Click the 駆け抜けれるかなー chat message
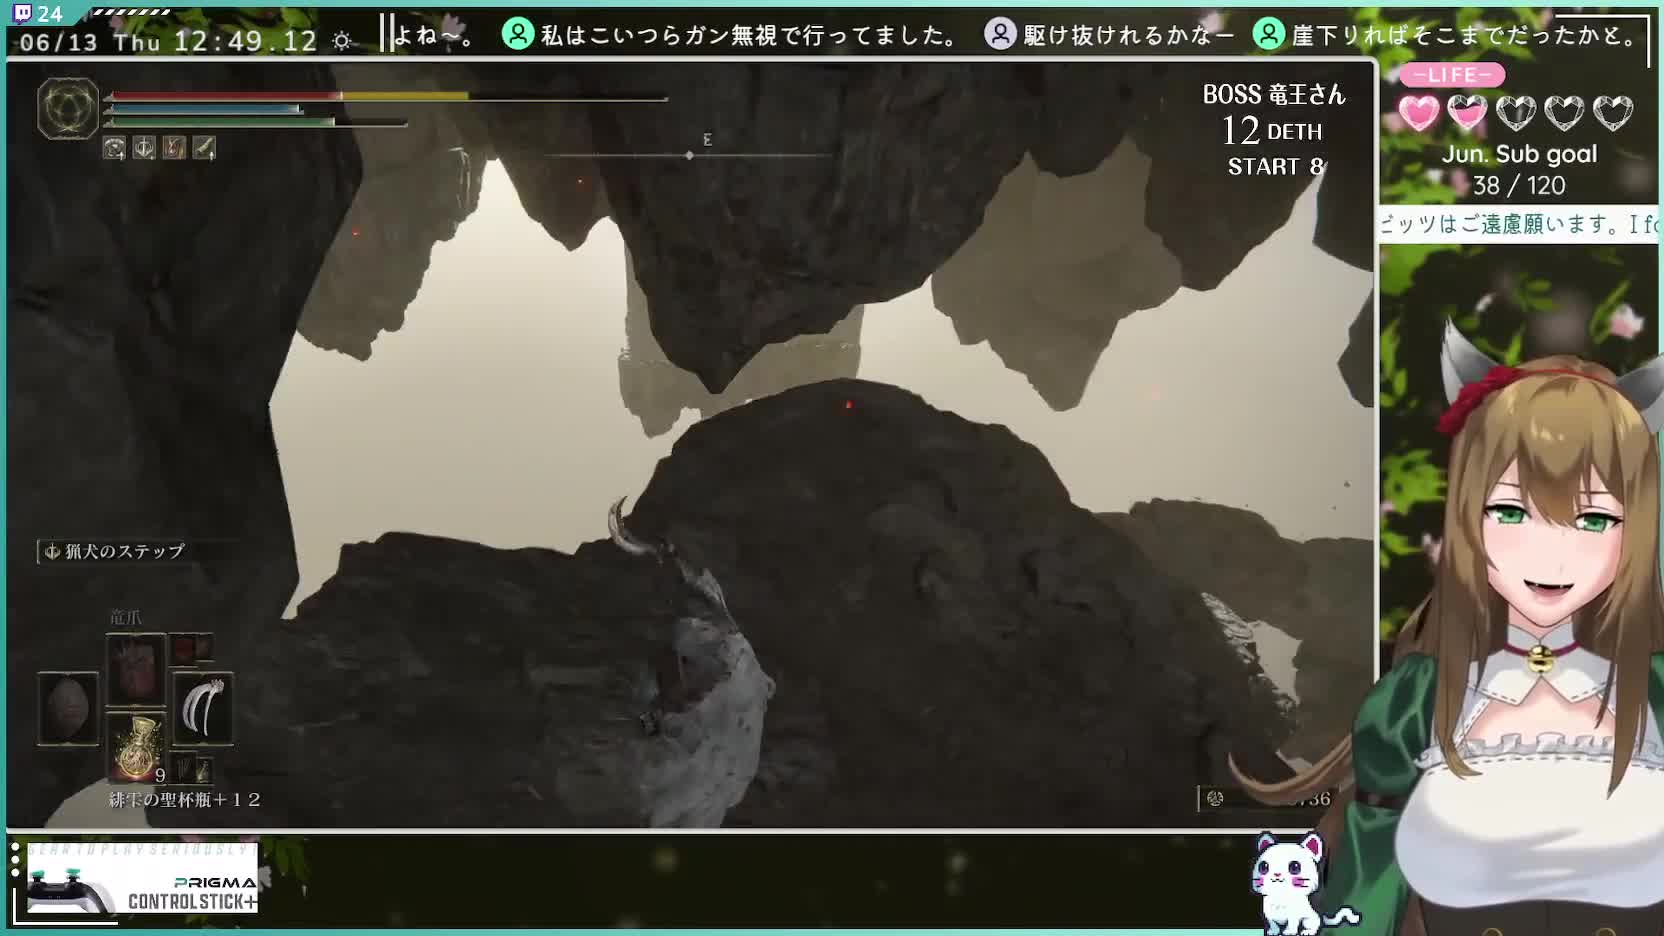Viewport: 1664px width, 936px height. (1129, 35)
